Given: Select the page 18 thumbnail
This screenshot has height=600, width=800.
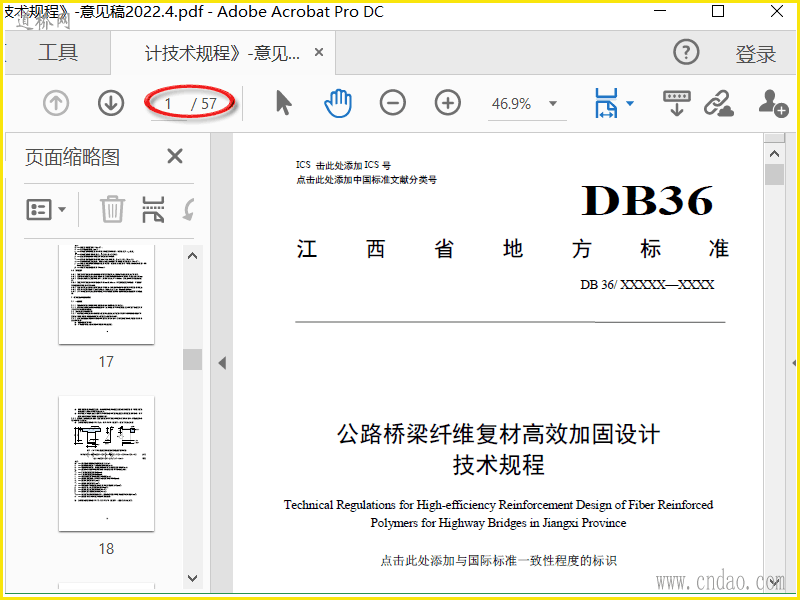Looking at the screenshot, I should point(107,463).
